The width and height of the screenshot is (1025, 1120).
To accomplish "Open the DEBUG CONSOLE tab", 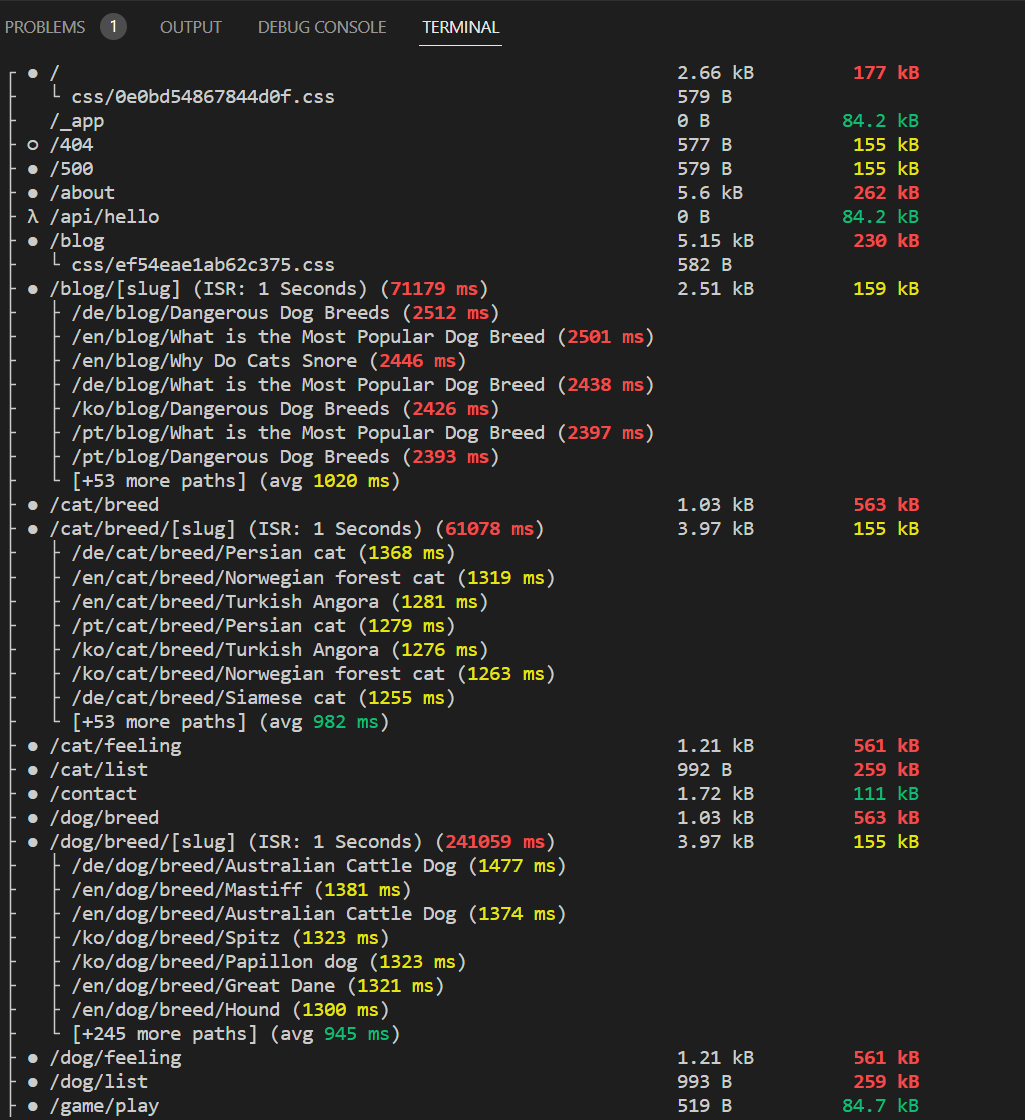I will tap(322, 27).
